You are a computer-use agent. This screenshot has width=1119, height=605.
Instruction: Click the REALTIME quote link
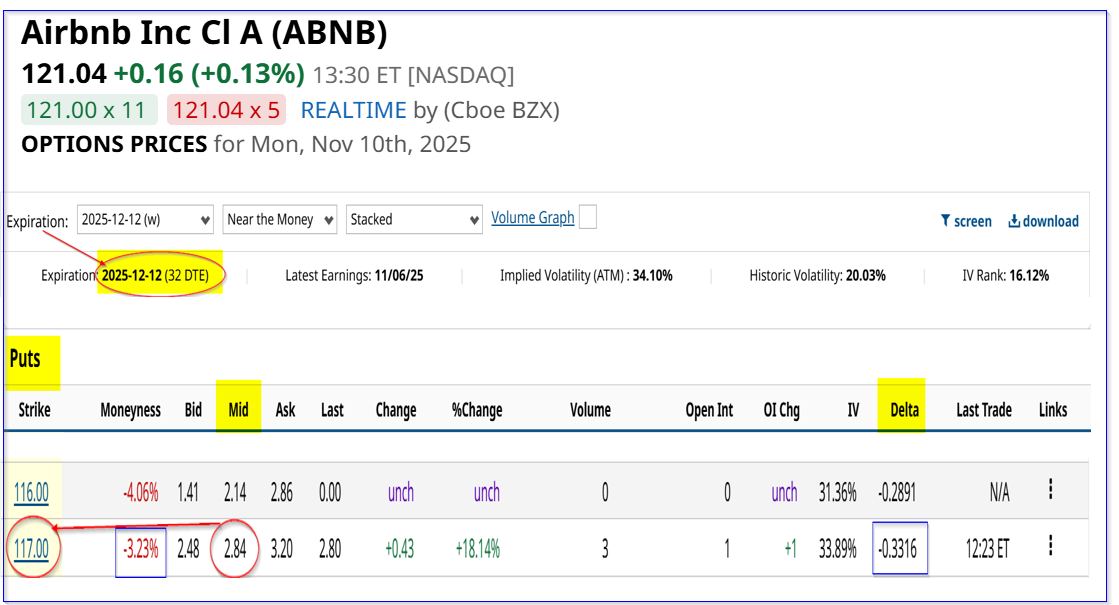tap(353, 110)
